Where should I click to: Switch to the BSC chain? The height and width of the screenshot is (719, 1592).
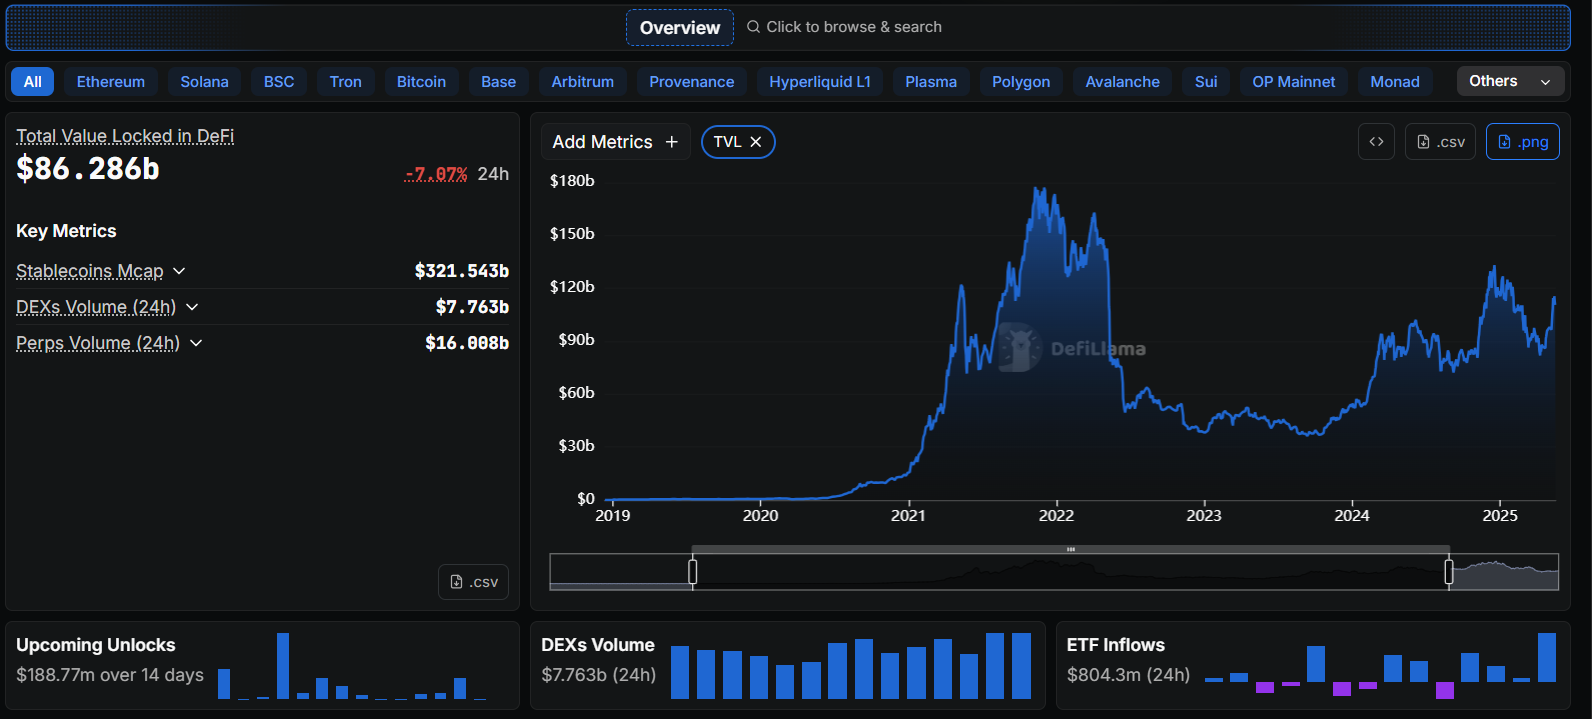[279, 82]
